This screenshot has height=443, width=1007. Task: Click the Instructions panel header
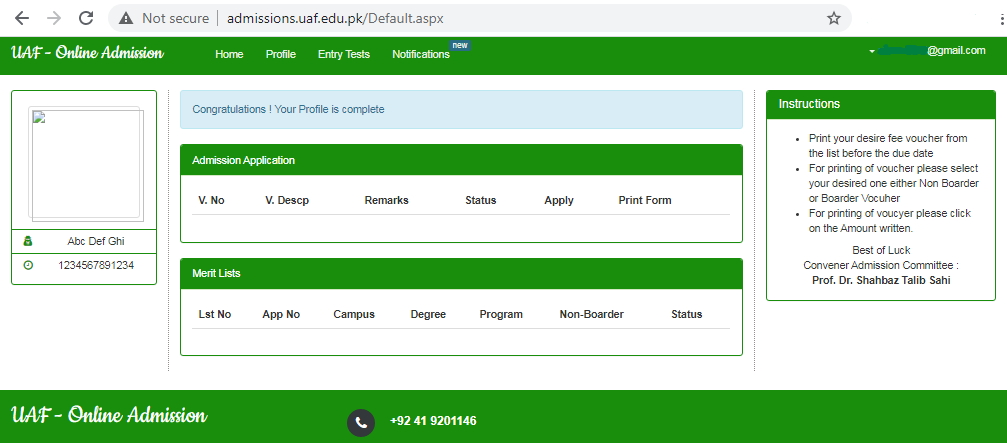(x=880, y=104)
